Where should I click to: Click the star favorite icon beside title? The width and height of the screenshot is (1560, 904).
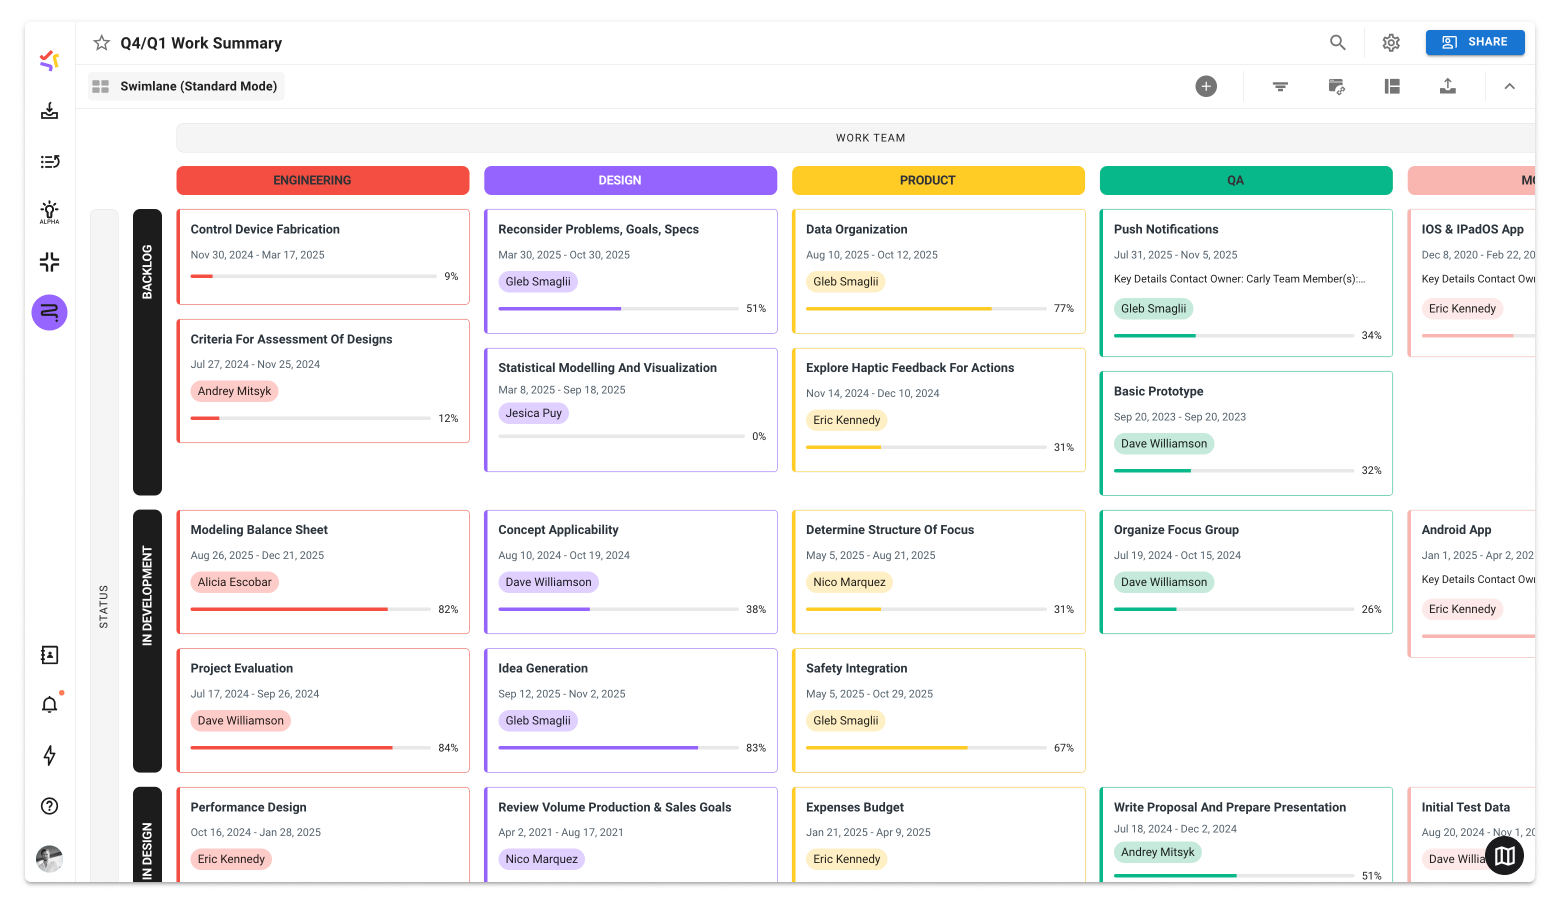click(101, 43)
